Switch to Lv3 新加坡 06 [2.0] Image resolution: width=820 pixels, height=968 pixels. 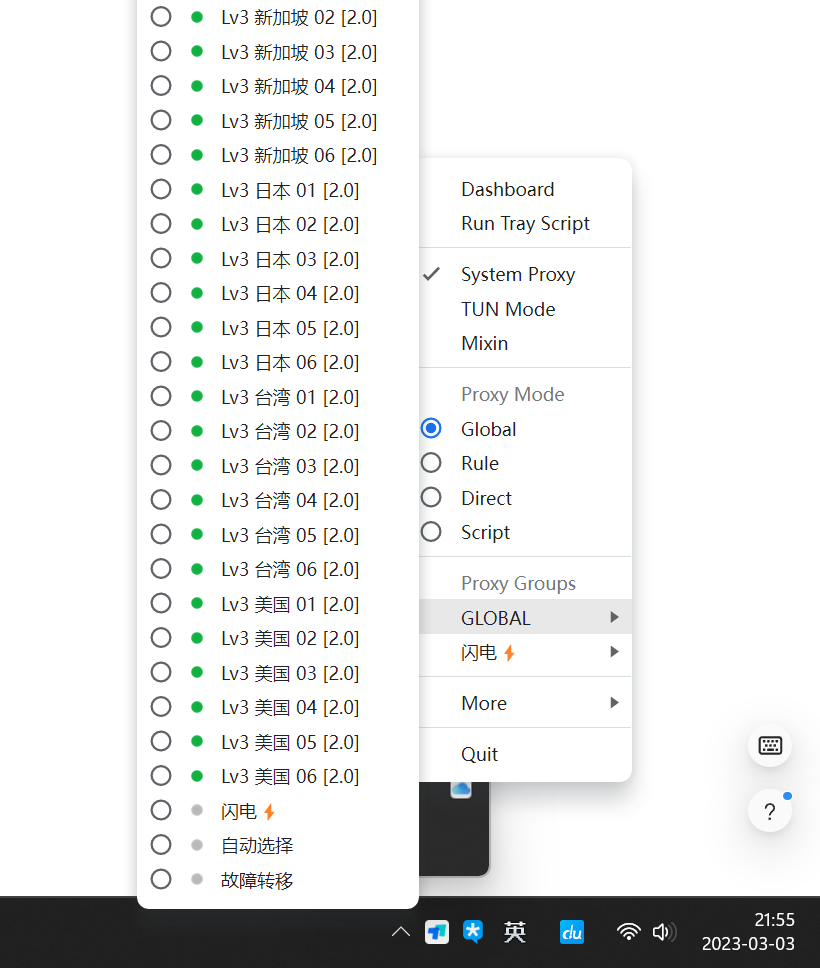(278, 155)
